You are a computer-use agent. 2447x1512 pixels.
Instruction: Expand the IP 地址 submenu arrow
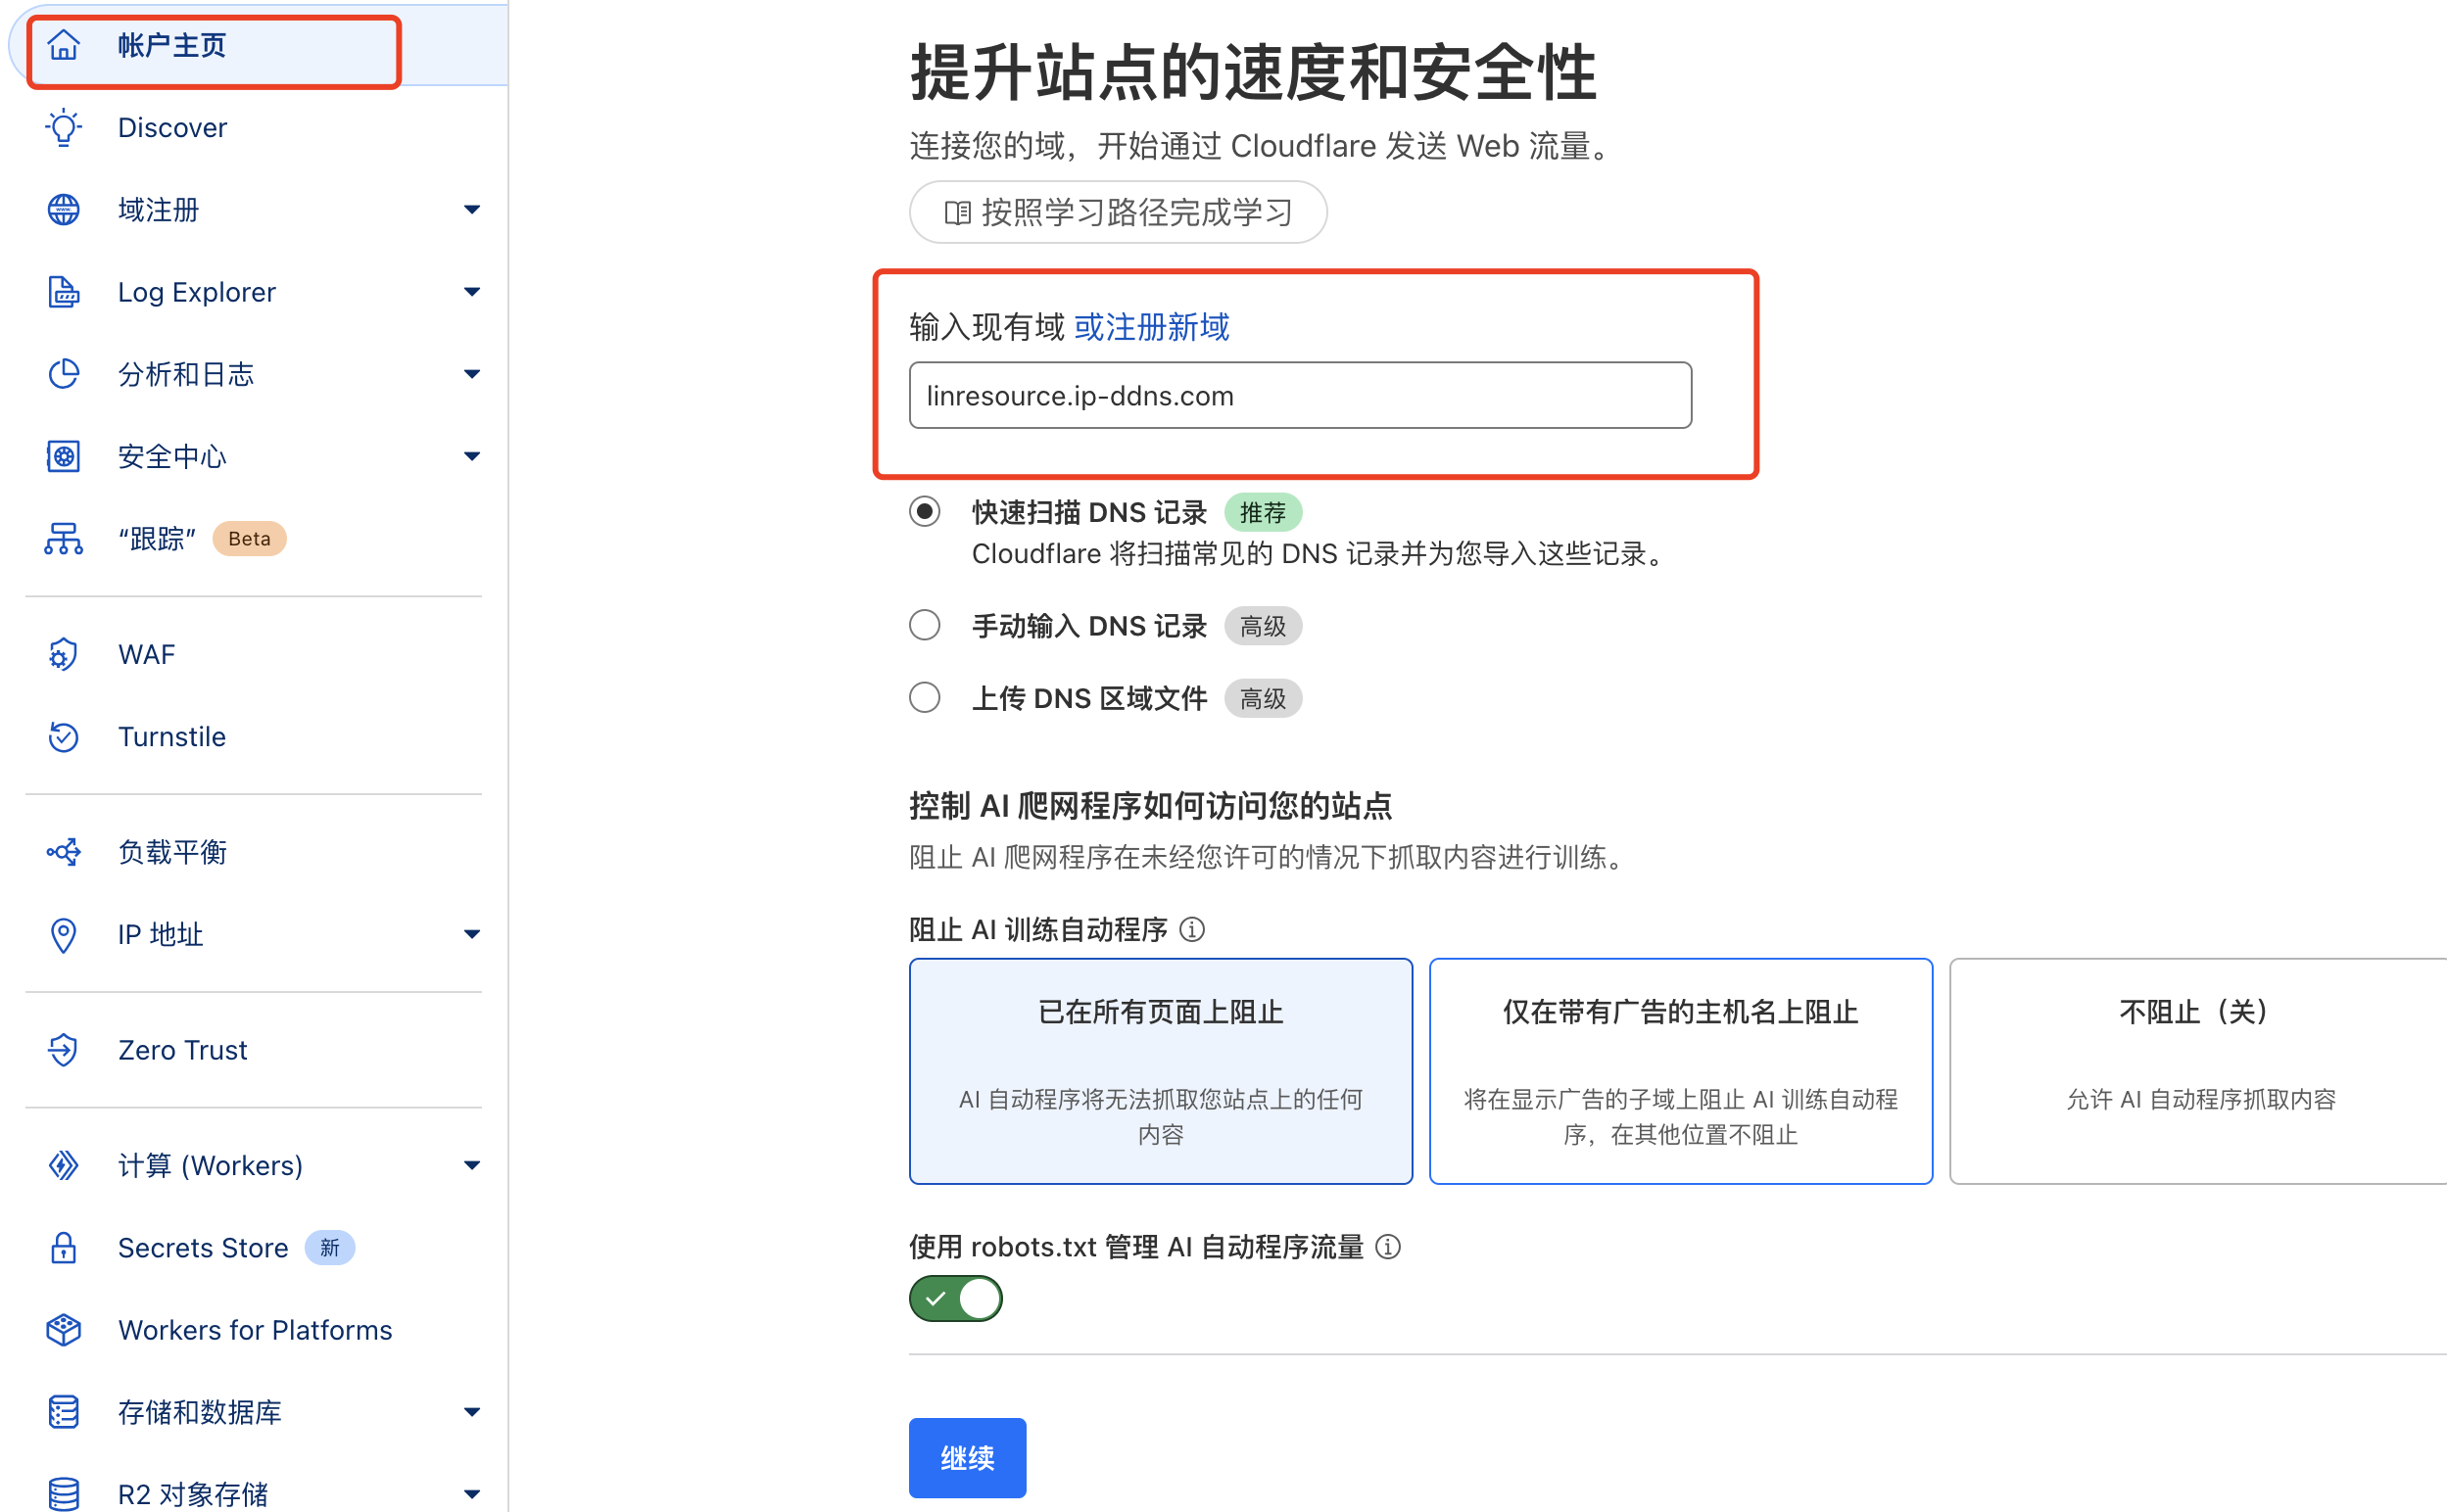[472, 935]
